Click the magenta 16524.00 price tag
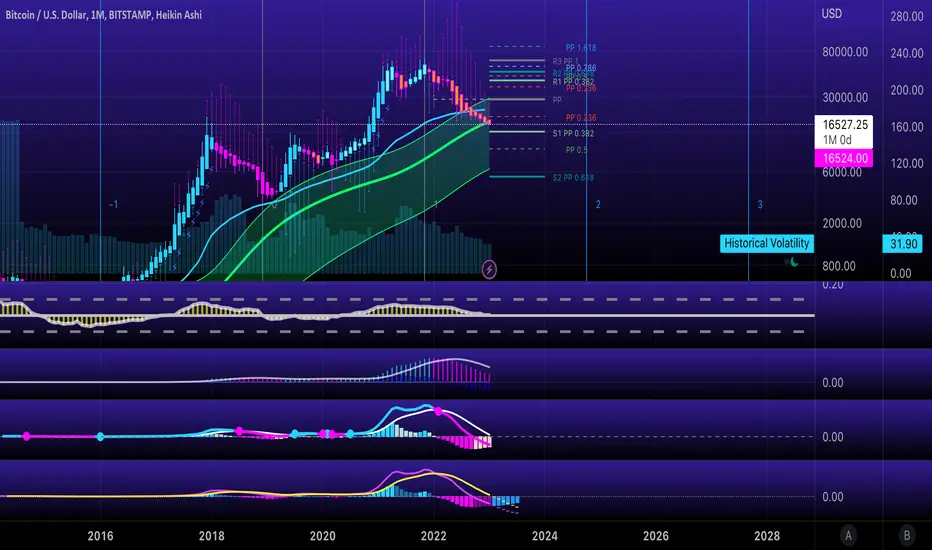The width and height of the screenshot is (932, 550). coord(843,158)
